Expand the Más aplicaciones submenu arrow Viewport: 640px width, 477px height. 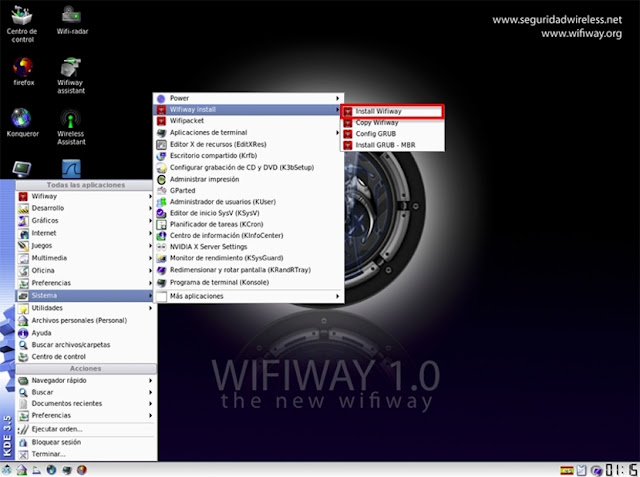pyautogui.click(x=338, y=296)
